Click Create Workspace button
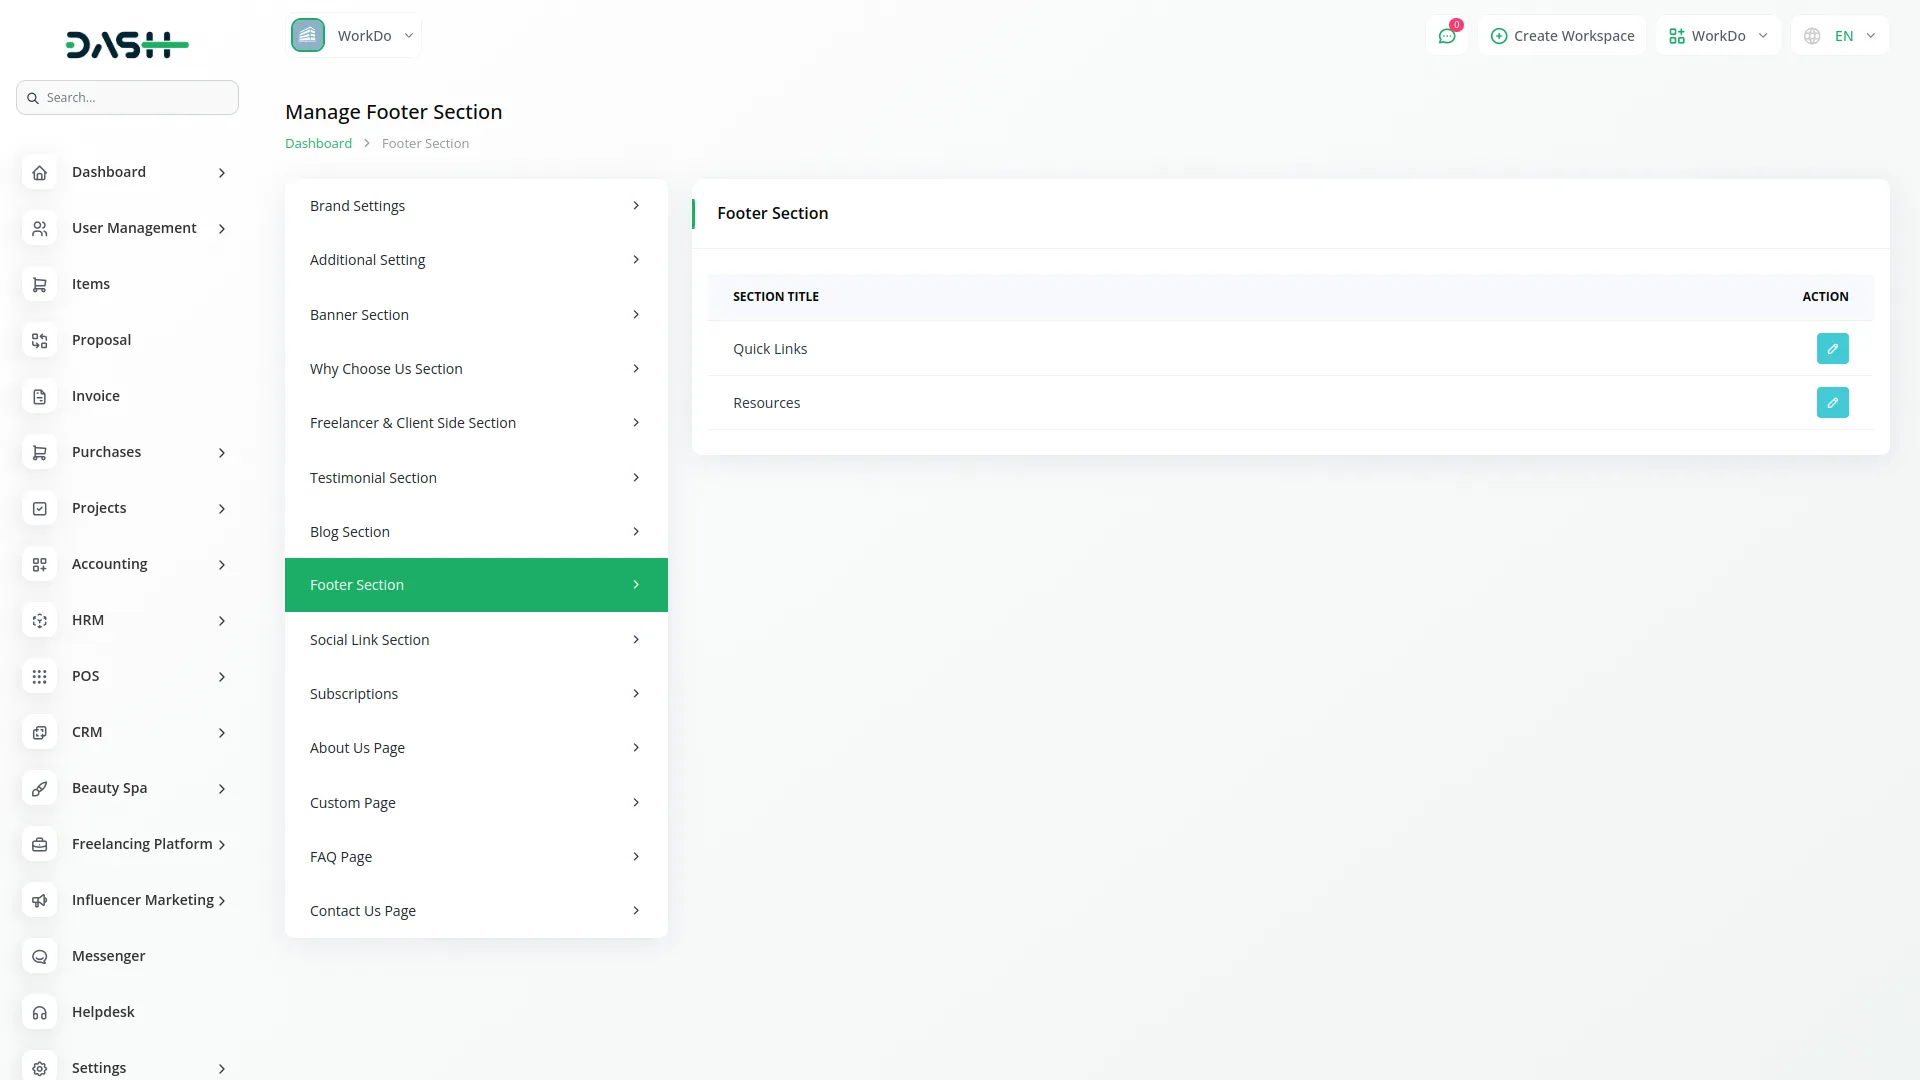Screen dimensions: 1920x1080 coord(1562,35)
